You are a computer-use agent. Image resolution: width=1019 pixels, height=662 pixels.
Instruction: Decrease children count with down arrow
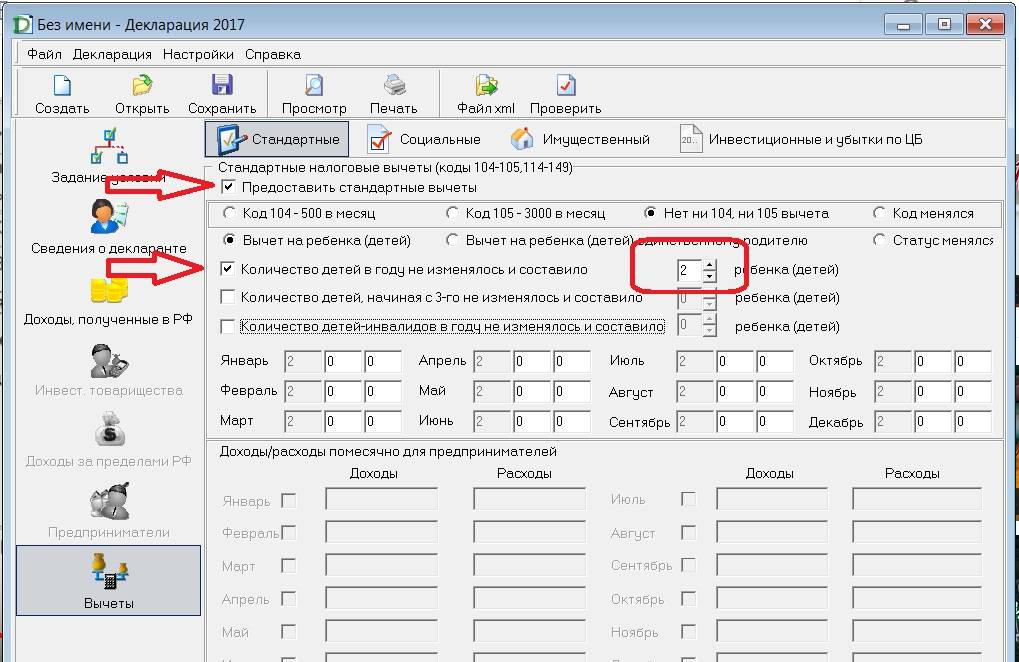click(x=710, y=276)
